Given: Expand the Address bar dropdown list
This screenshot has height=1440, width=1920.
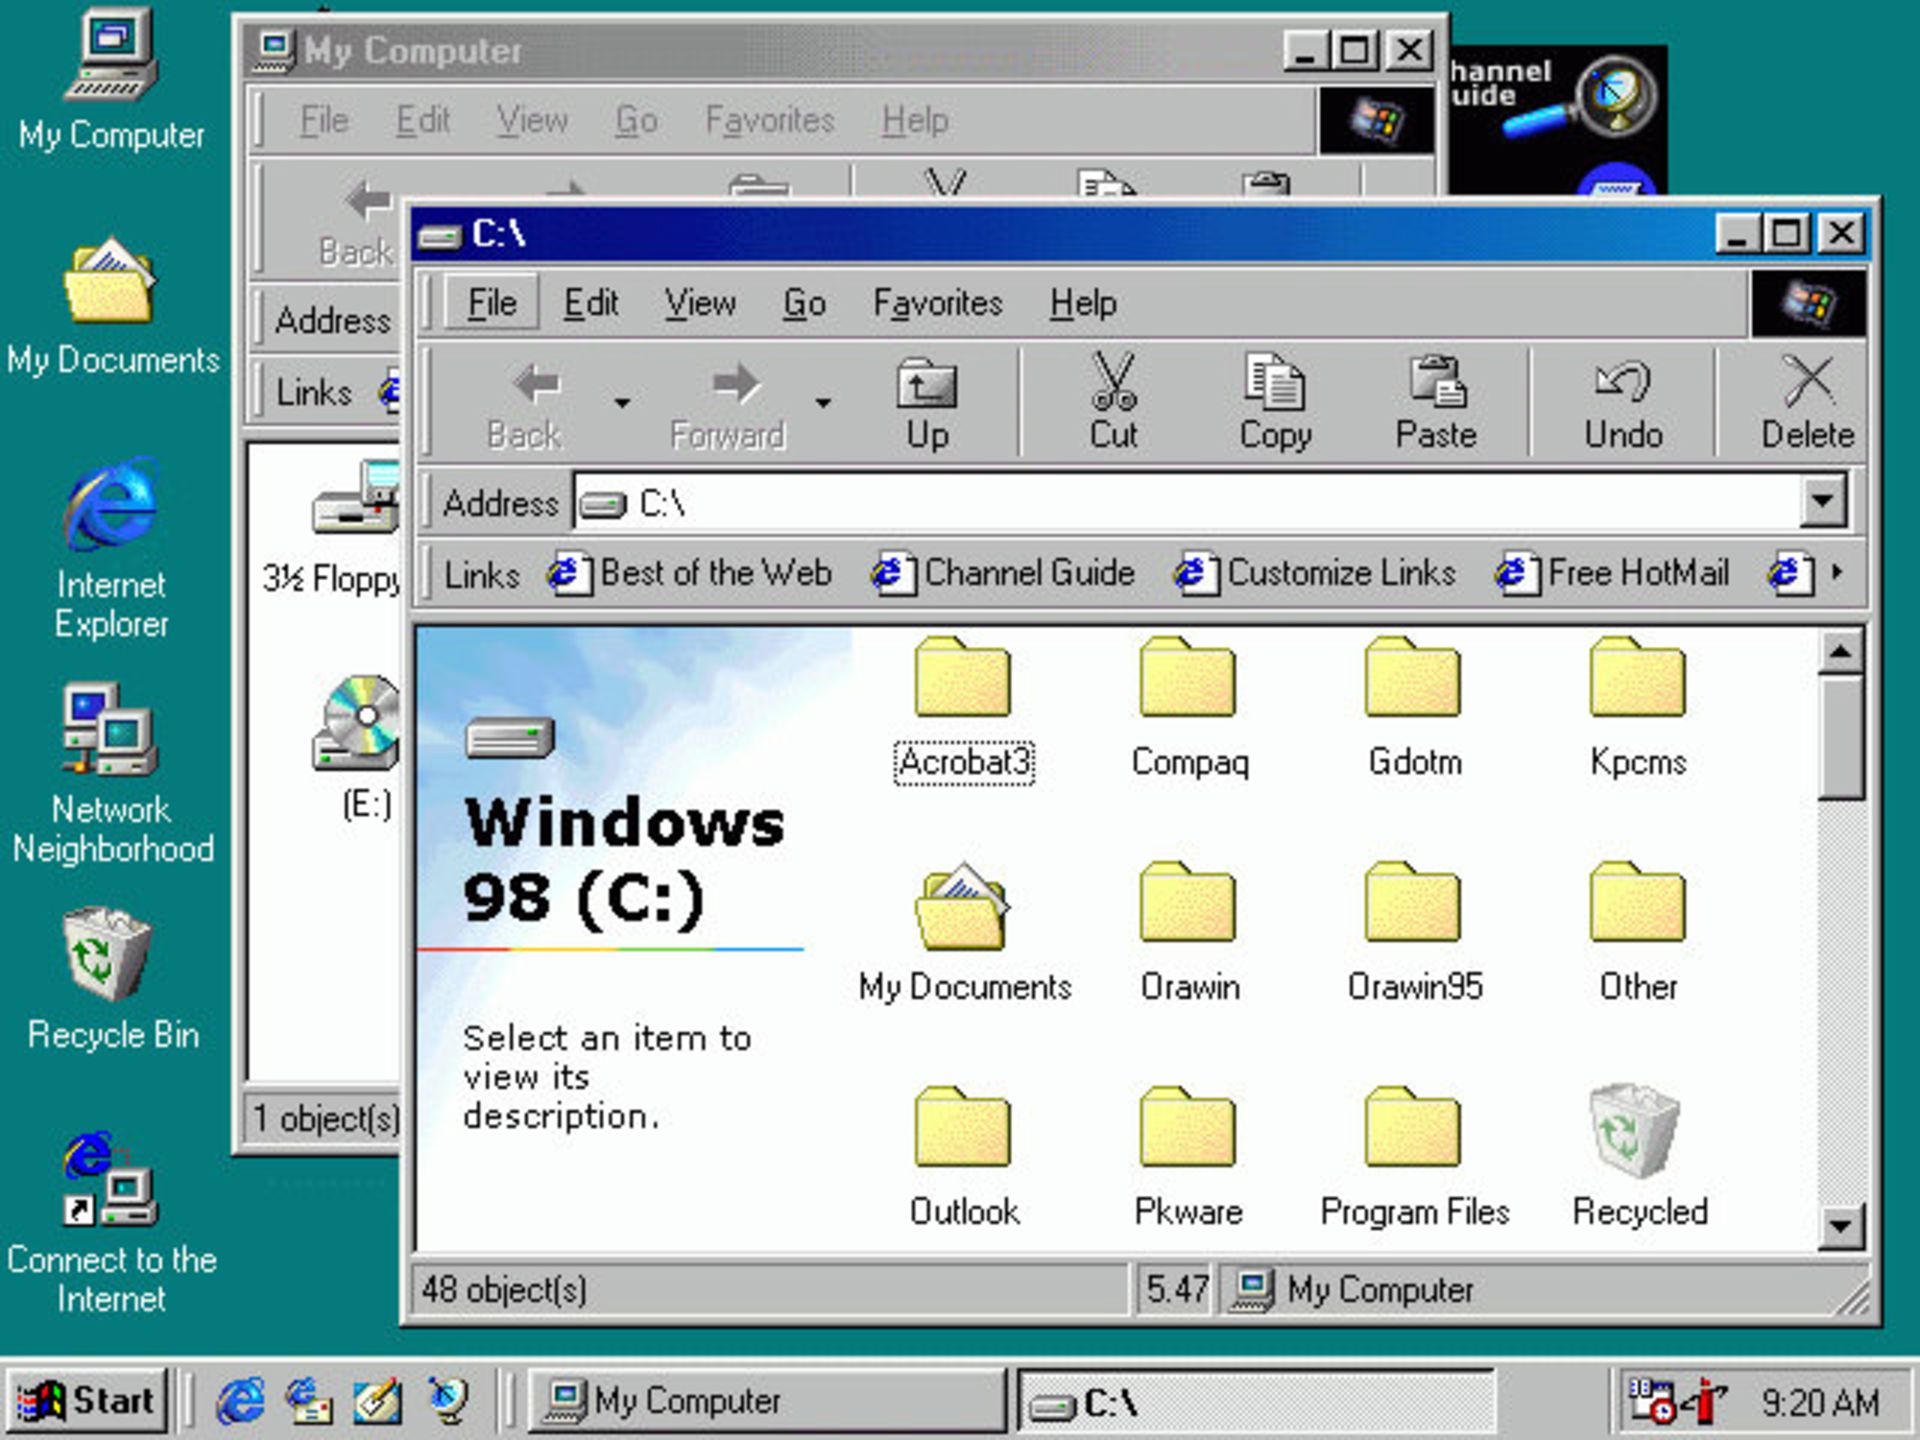Looking at the screenshot, I should tap(1828, 503).
